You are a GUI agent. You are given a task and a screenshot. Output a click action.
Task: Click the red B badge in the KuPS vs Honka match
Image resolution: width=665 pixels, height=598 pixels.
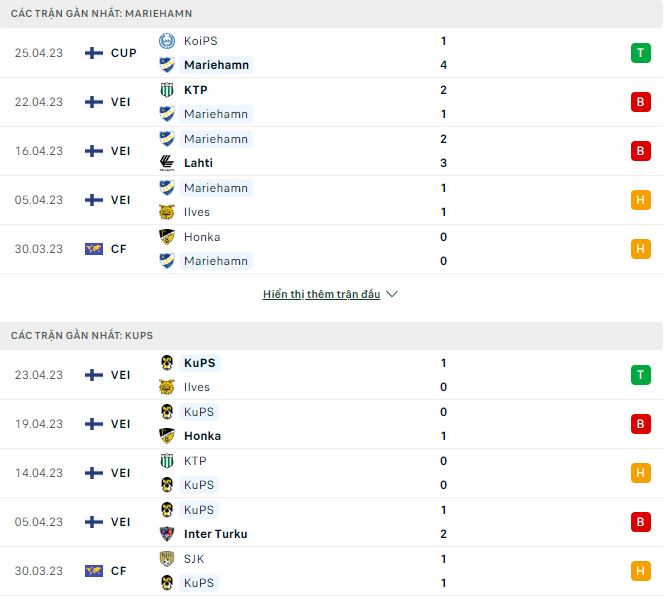point(640,424)
